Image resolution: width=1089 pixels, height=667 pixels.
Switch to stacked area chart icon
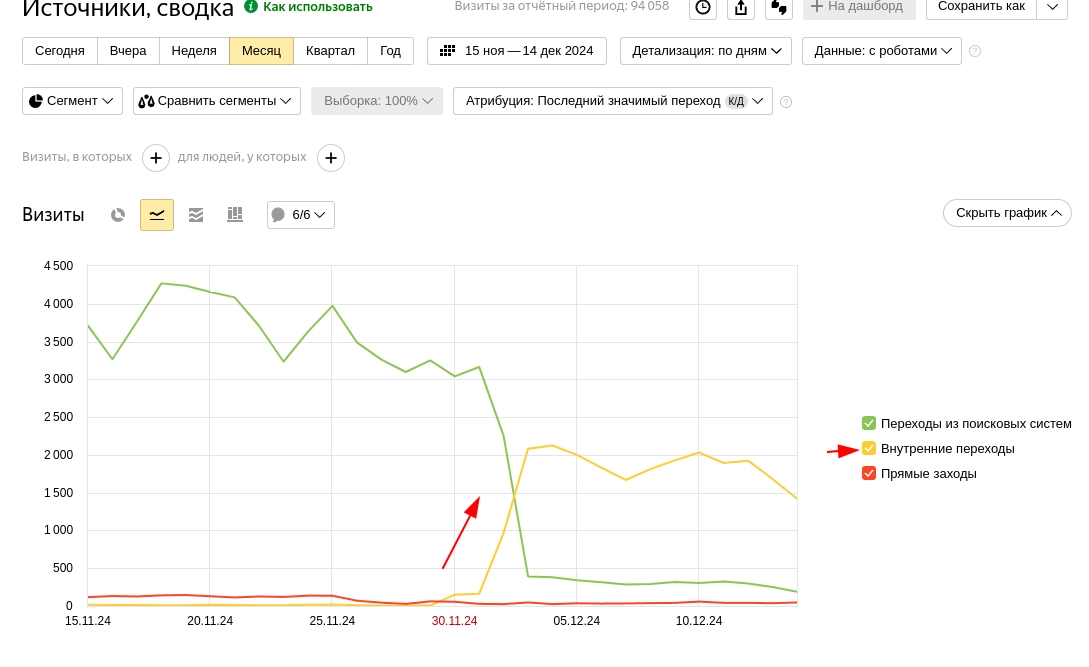pyautogui.click(x=196, y=215)
